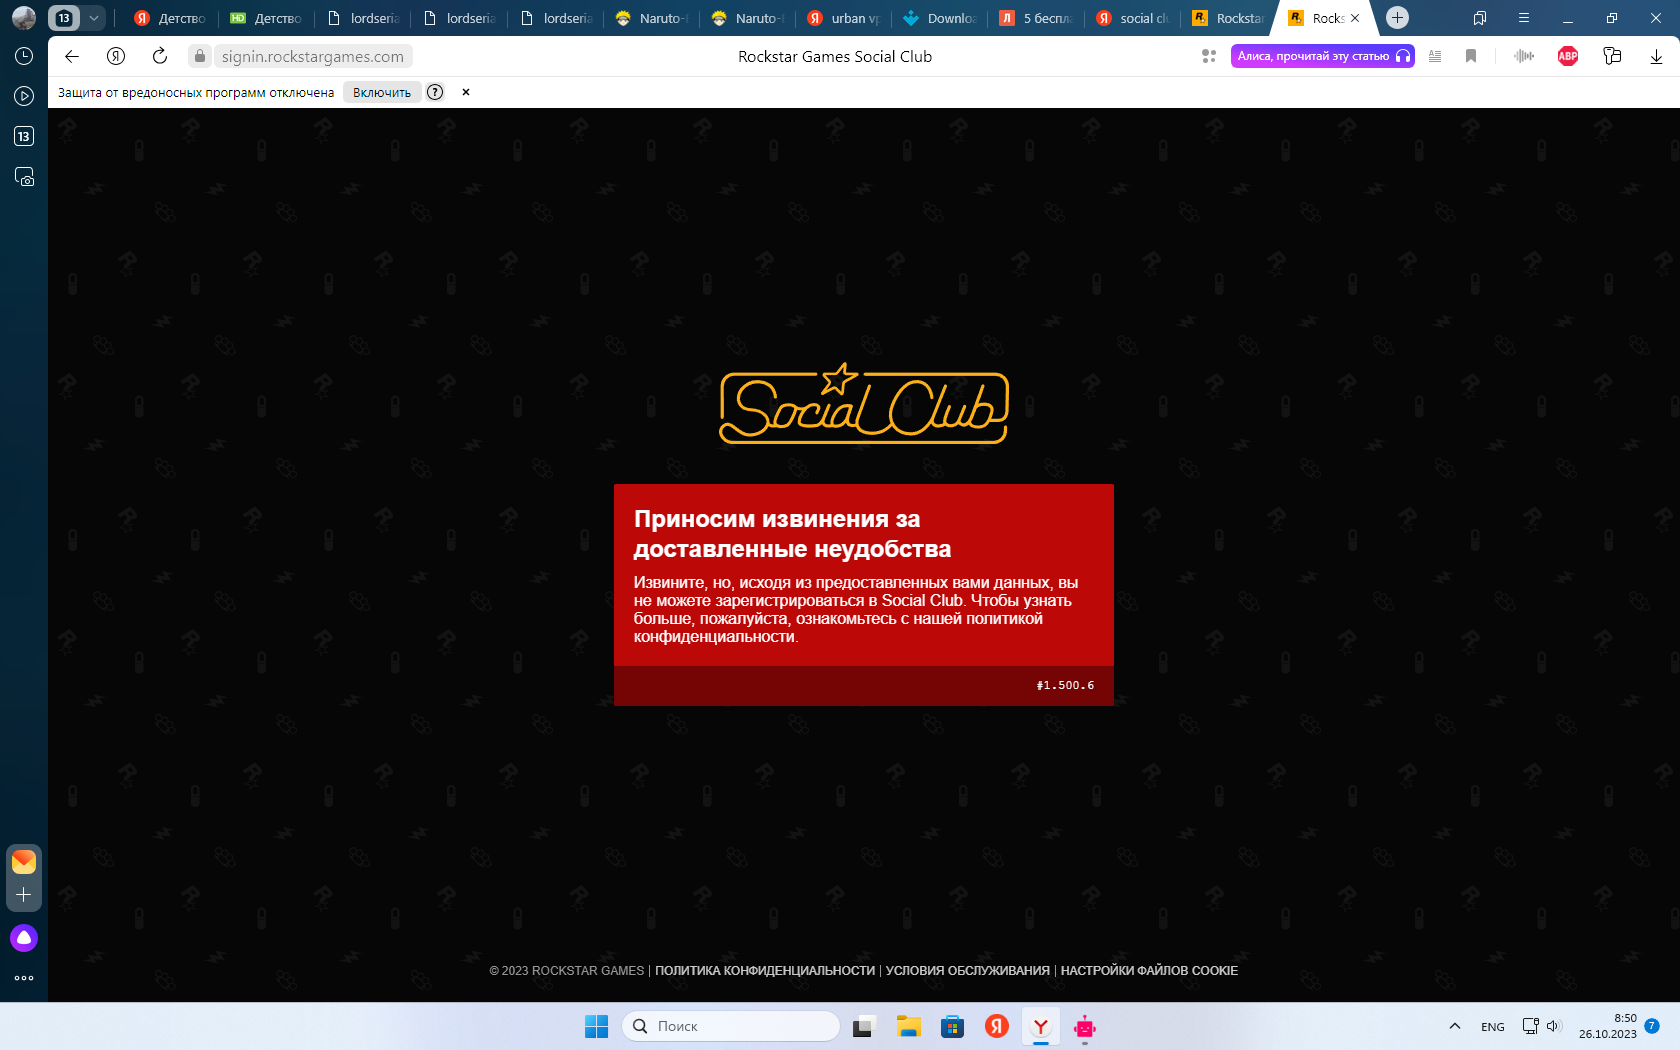Screen dimensions: 1680x1050
Task: Open the clock showing 8:50 26.10.2023
Action: tap(1608, 1026)
